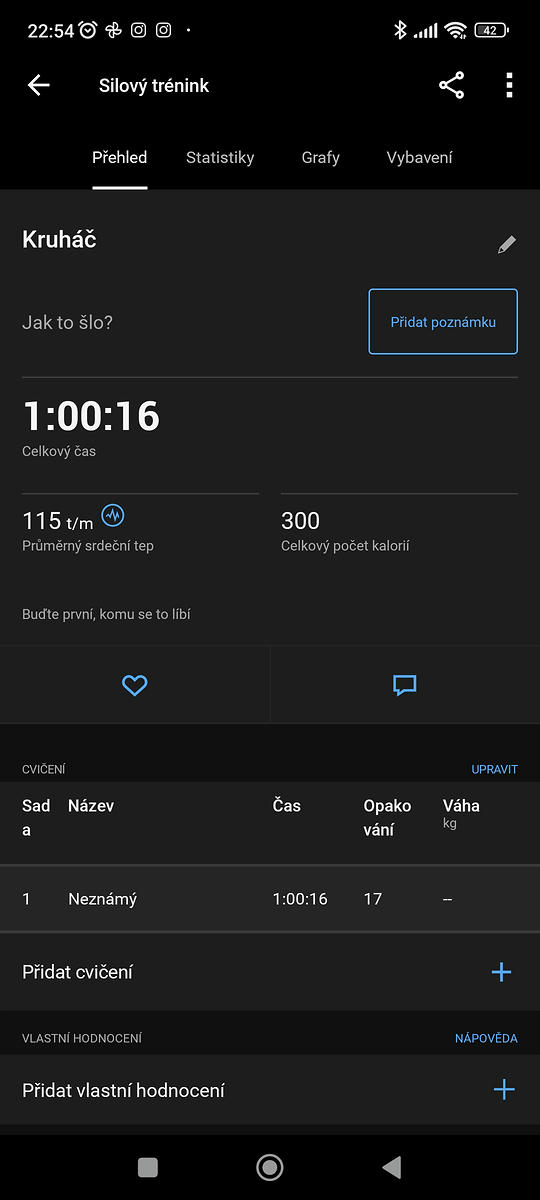This screenshot has height=1200, width=540.
Task: Open NÁPOVĚDA help link
Action: point(487,1039)
